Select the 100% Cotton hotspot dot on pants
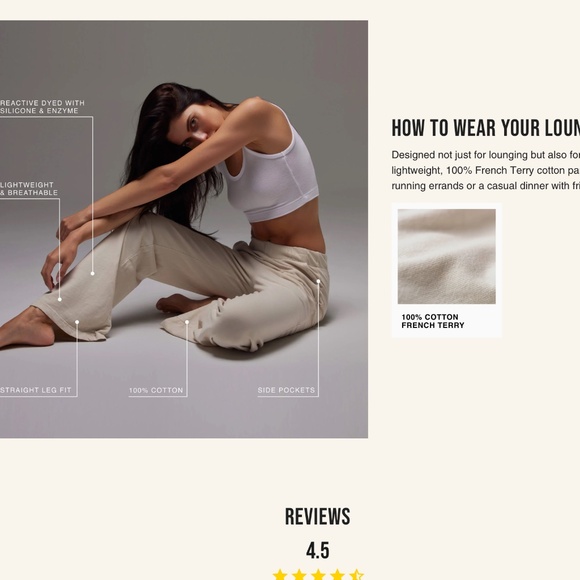 click(x=187, y=322)
